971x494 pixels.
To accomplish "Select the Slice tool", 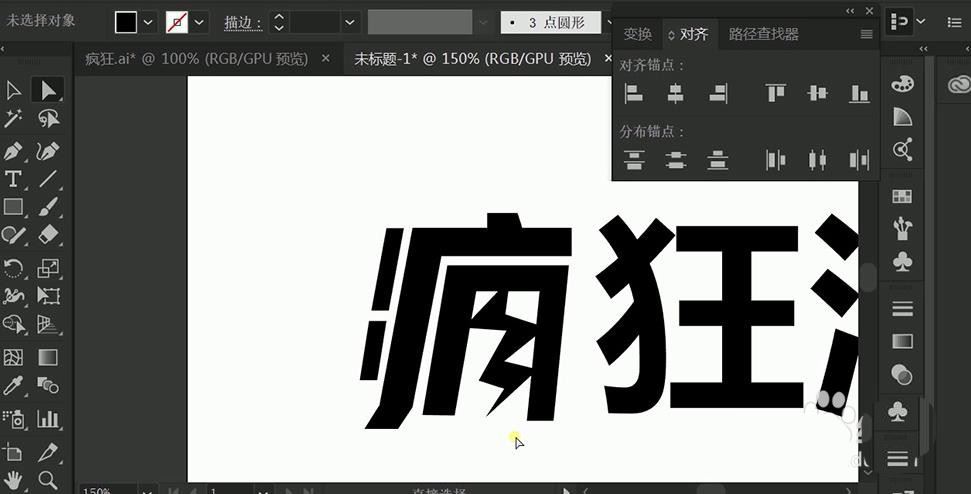I will click(x=48, y=453).
